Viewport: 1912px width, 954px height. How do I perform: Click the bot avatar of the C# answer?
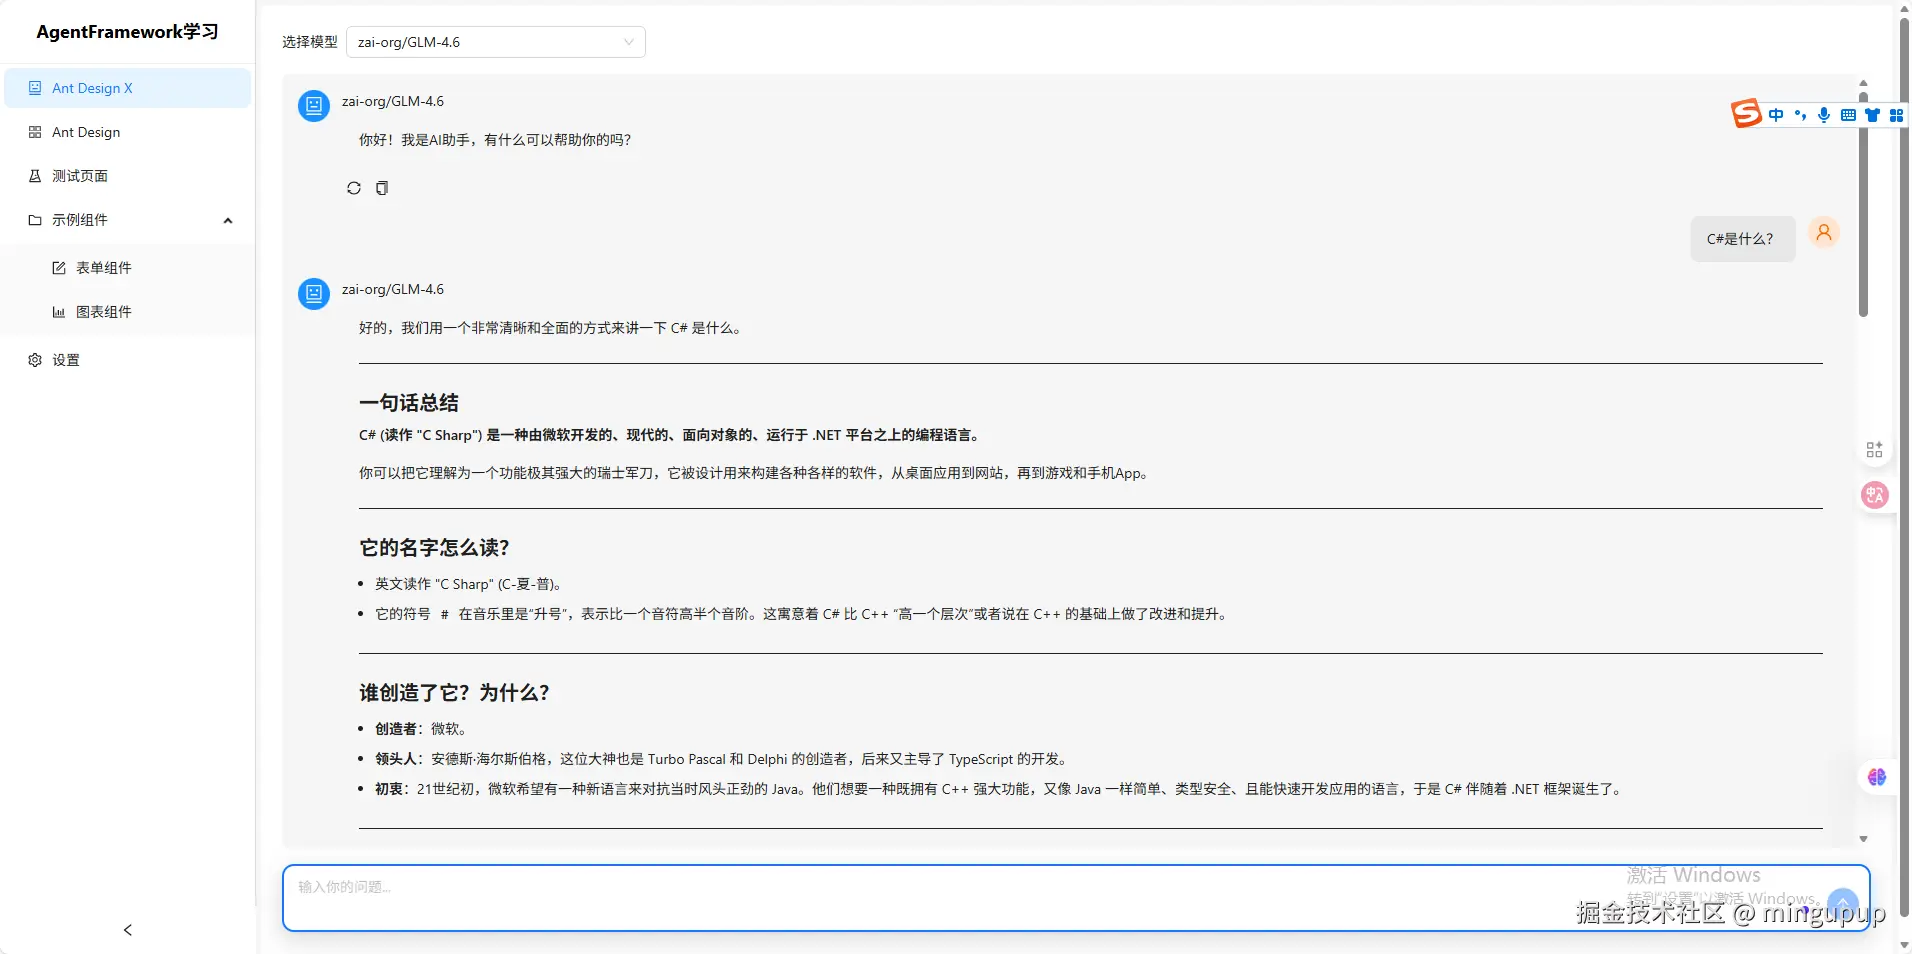pos(314,293)
